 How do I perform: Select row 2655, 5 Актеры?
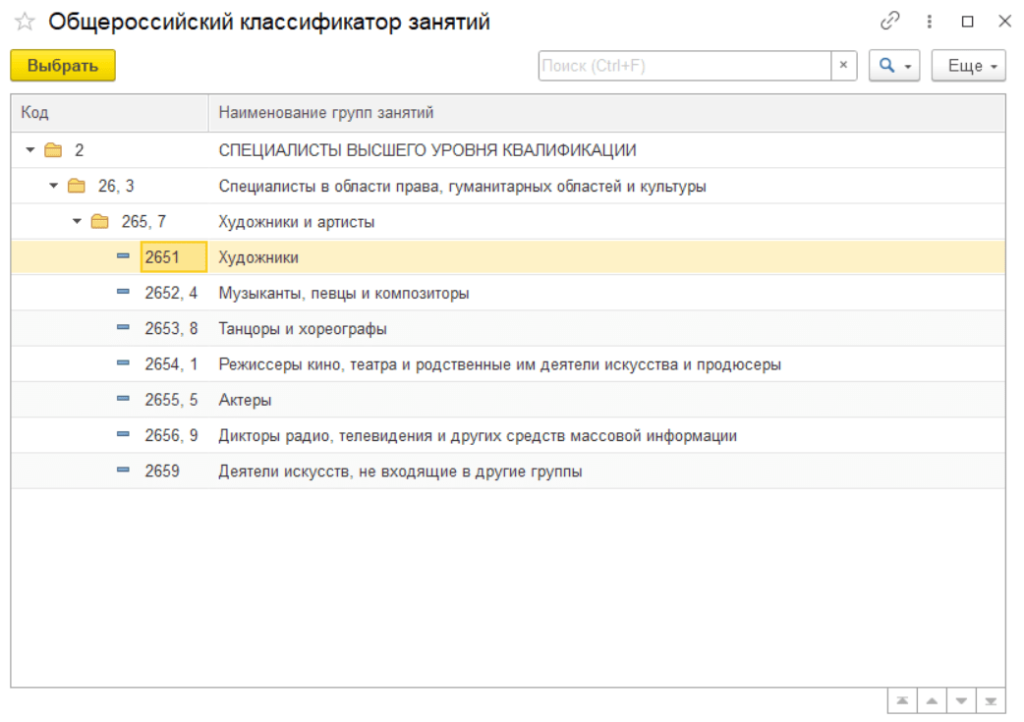508,400
